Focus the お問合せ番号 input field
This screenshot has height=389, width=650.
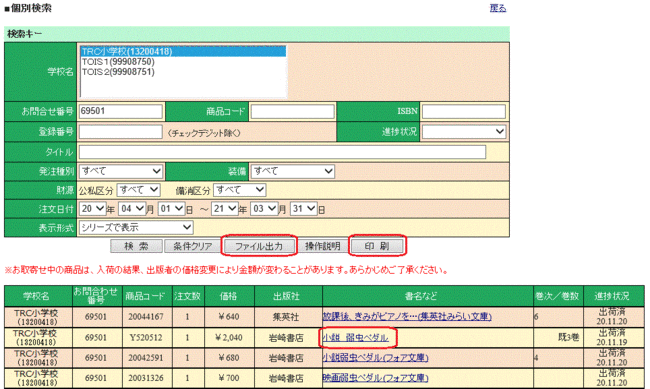click(121, 111)
